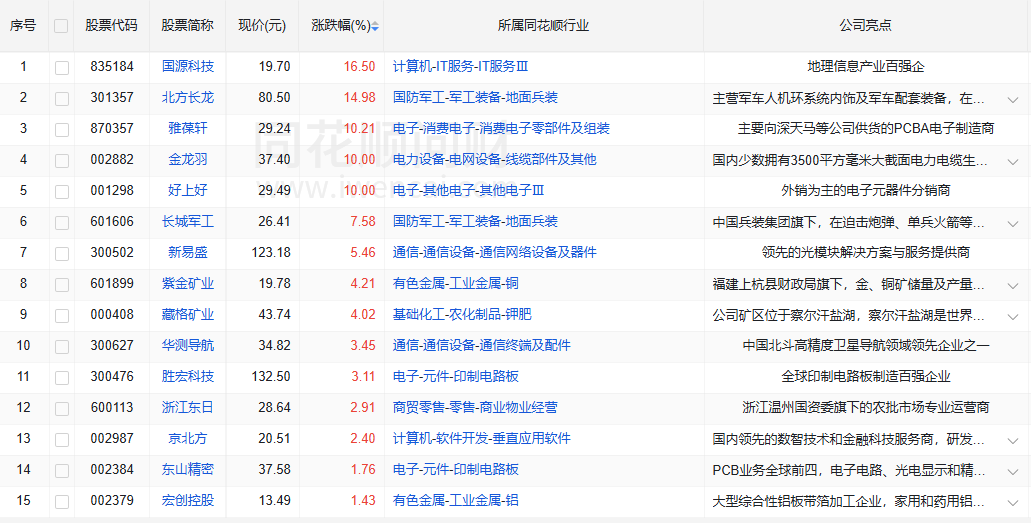This screenshot has width=1031, height=523.
Task: Check the box for 胜宏科技
Action: point(62,378)
